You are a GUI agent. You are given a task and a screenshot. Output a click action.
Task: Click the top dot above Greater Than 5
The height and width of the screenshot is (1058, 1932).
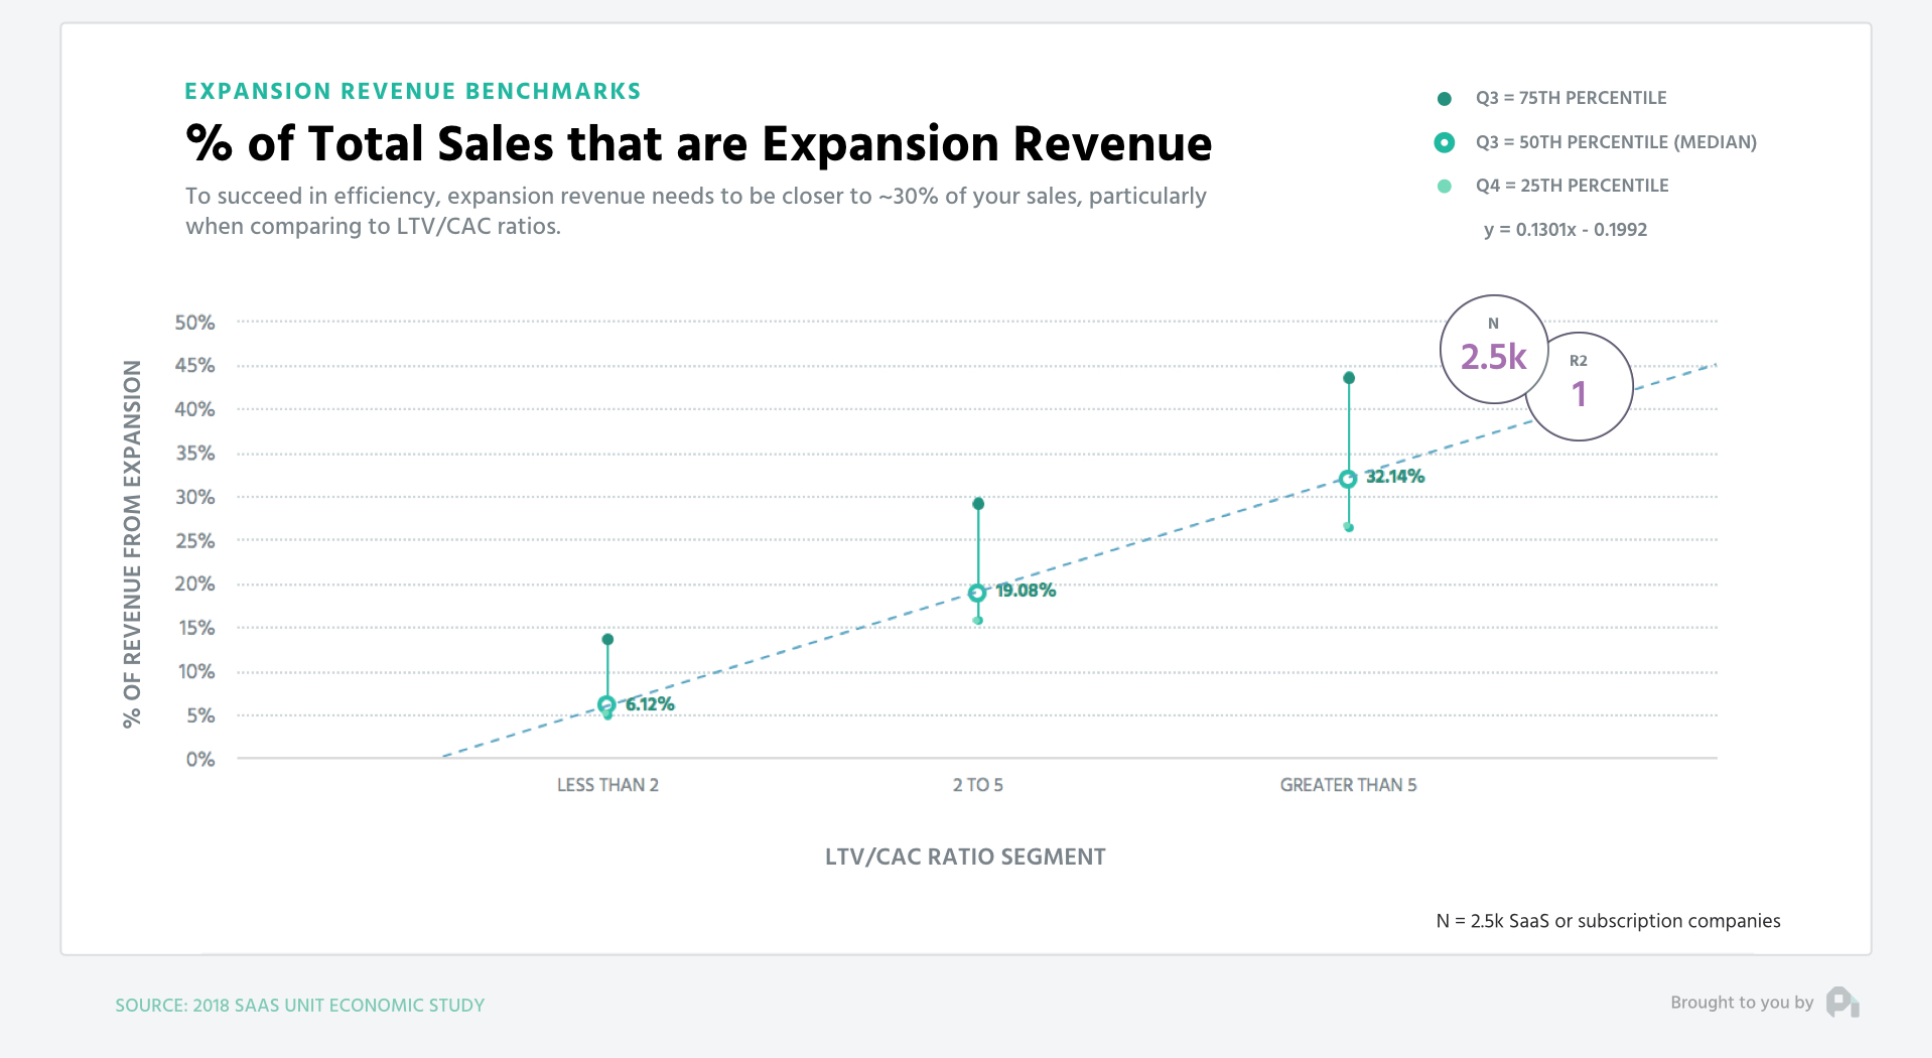click(x=1349, y=378)
